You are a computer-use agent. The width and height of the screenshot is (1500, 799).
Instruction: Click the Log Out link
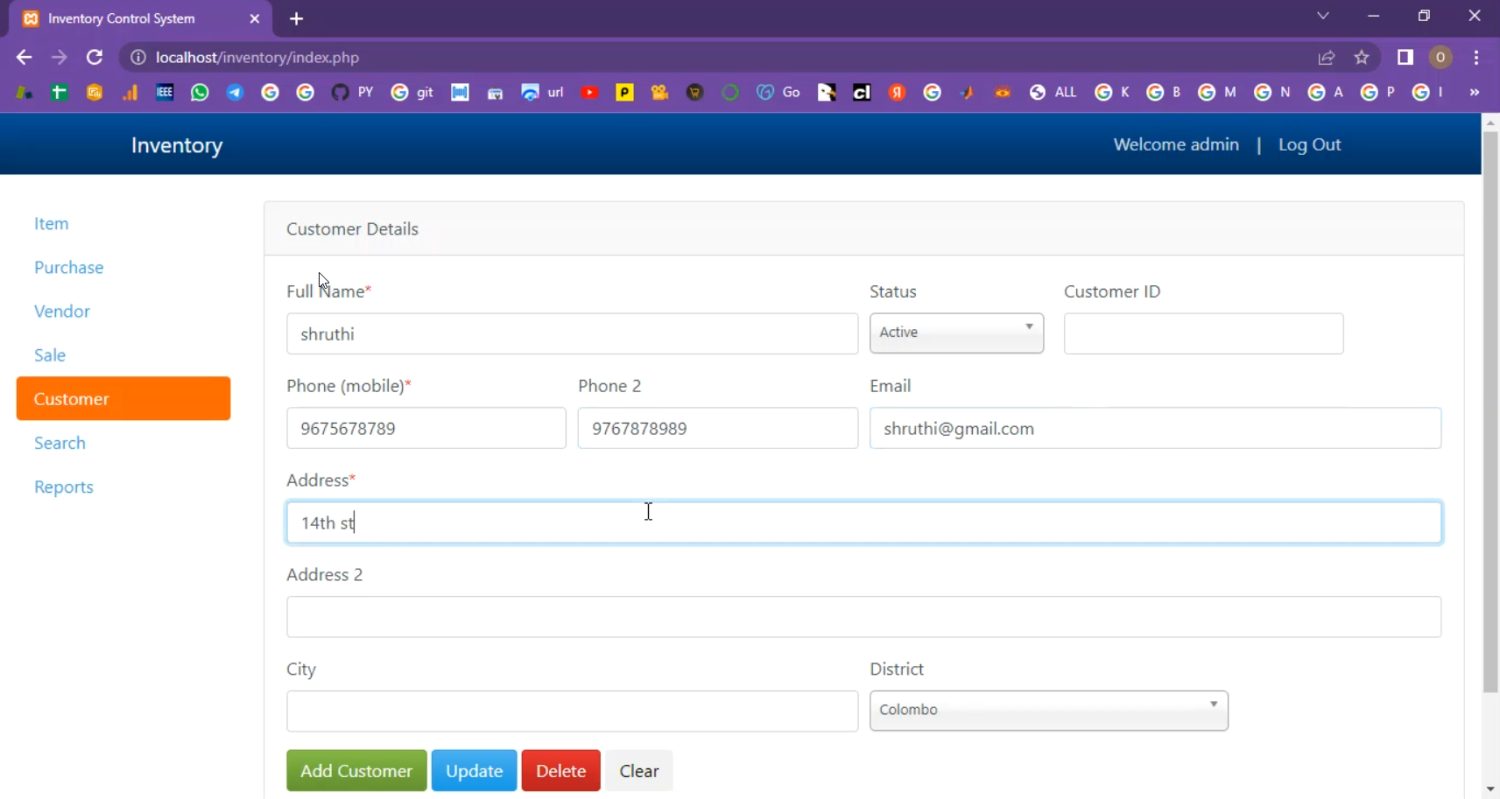(1309, 145)
